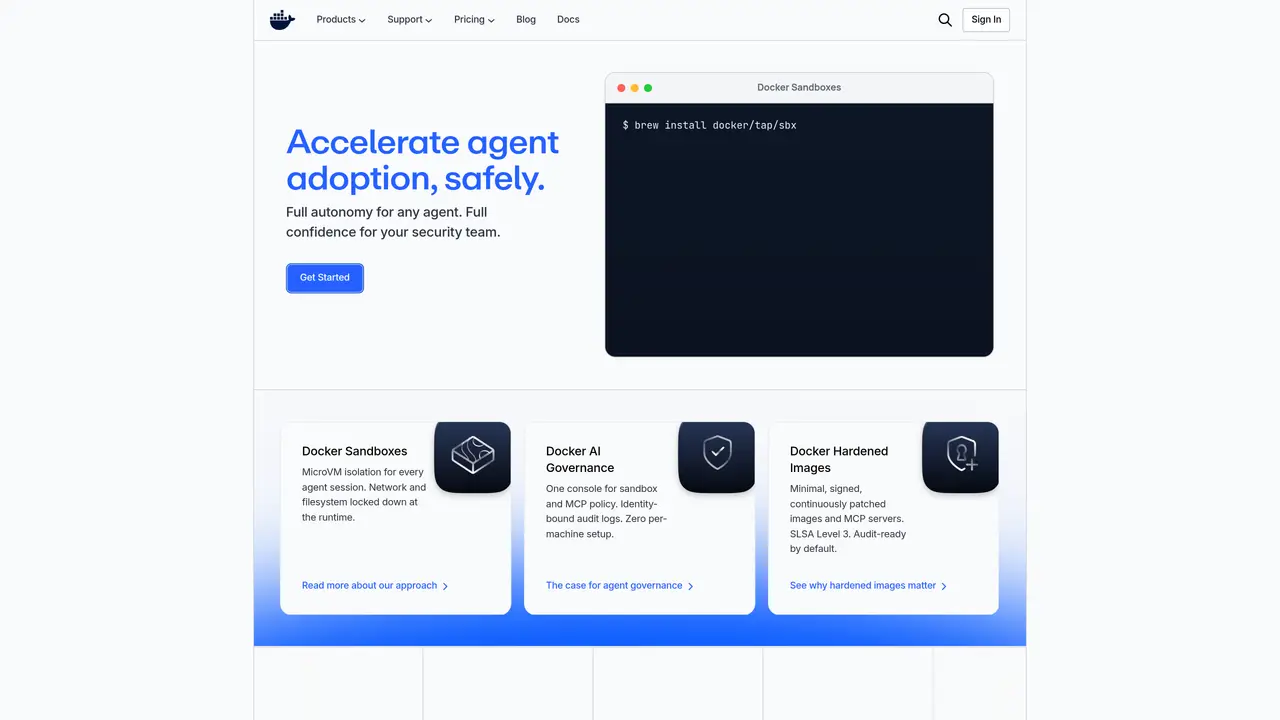The height and width of the screenshot is (720, 1280).
Task: Click the Accelerate agent adoption headline
Action: point(422,160)
